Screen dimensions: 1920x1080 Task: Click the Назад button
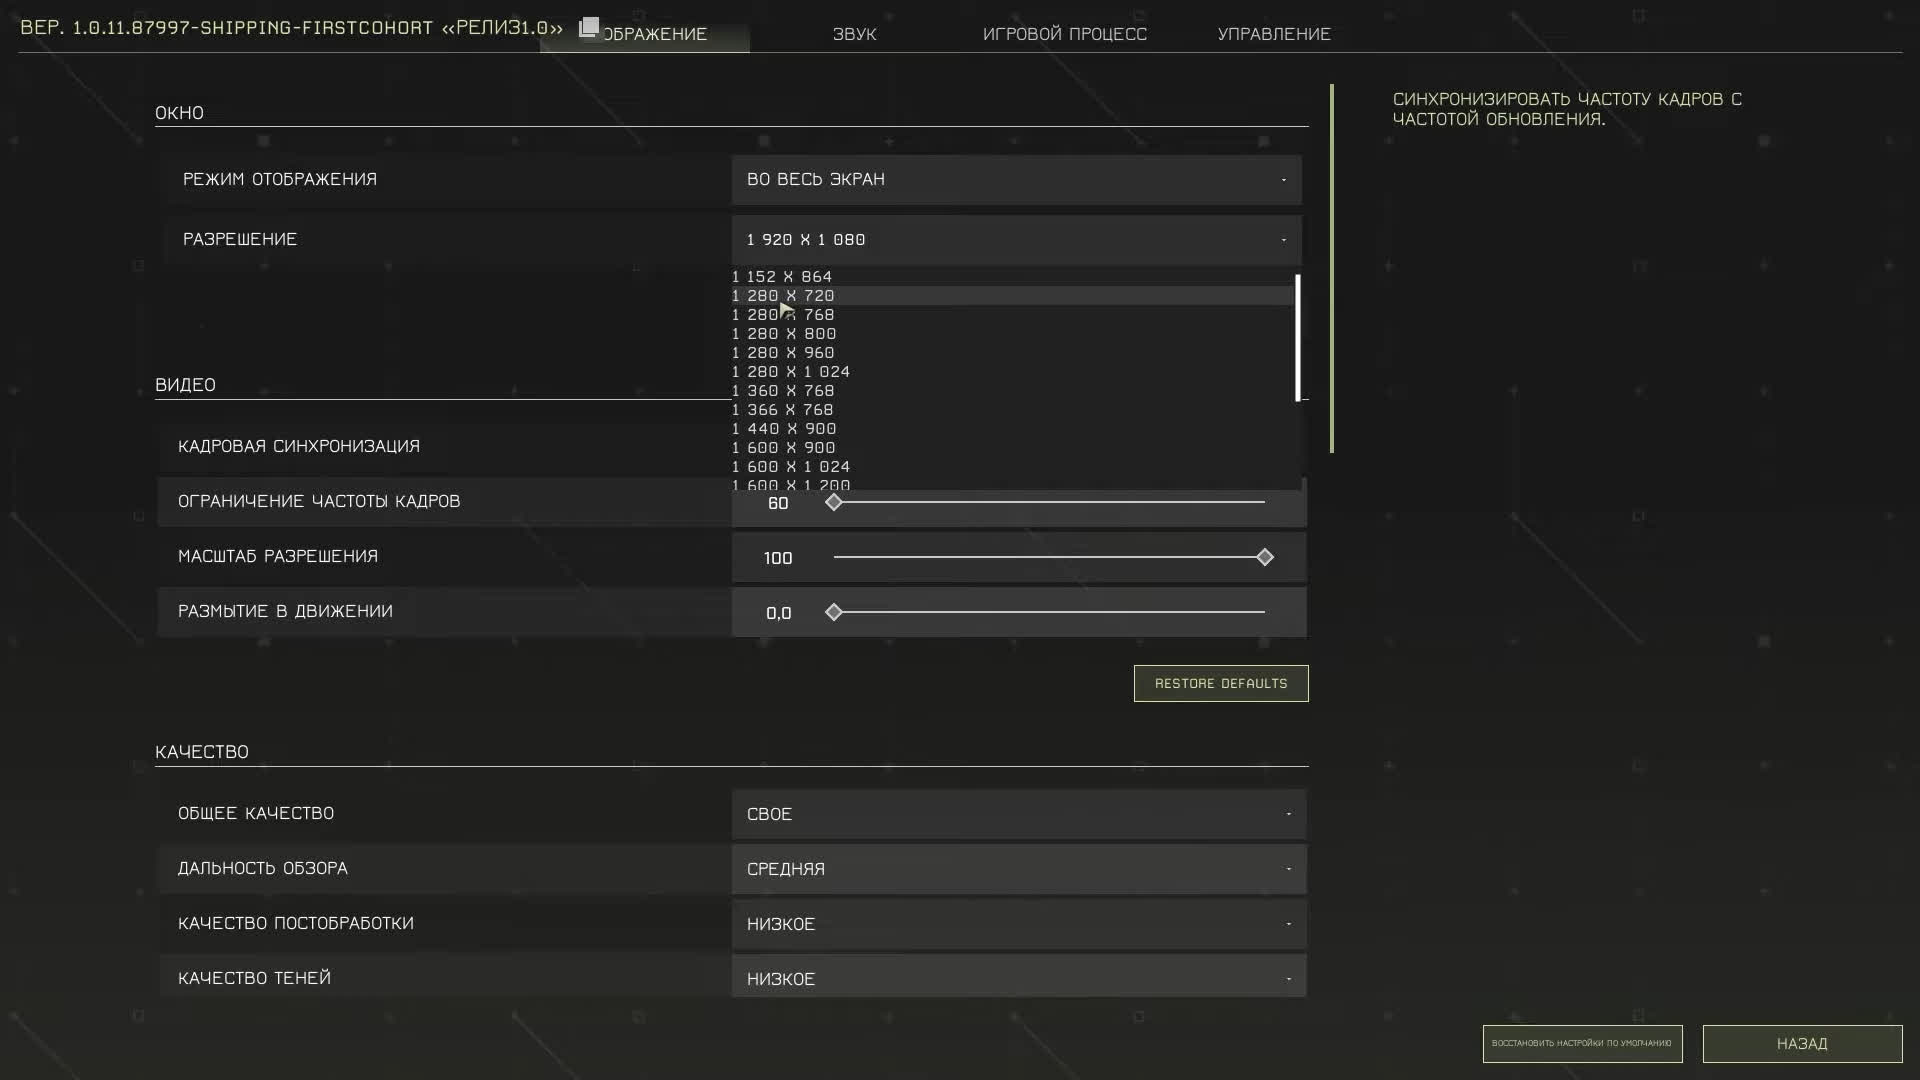coord(1802,1044)
